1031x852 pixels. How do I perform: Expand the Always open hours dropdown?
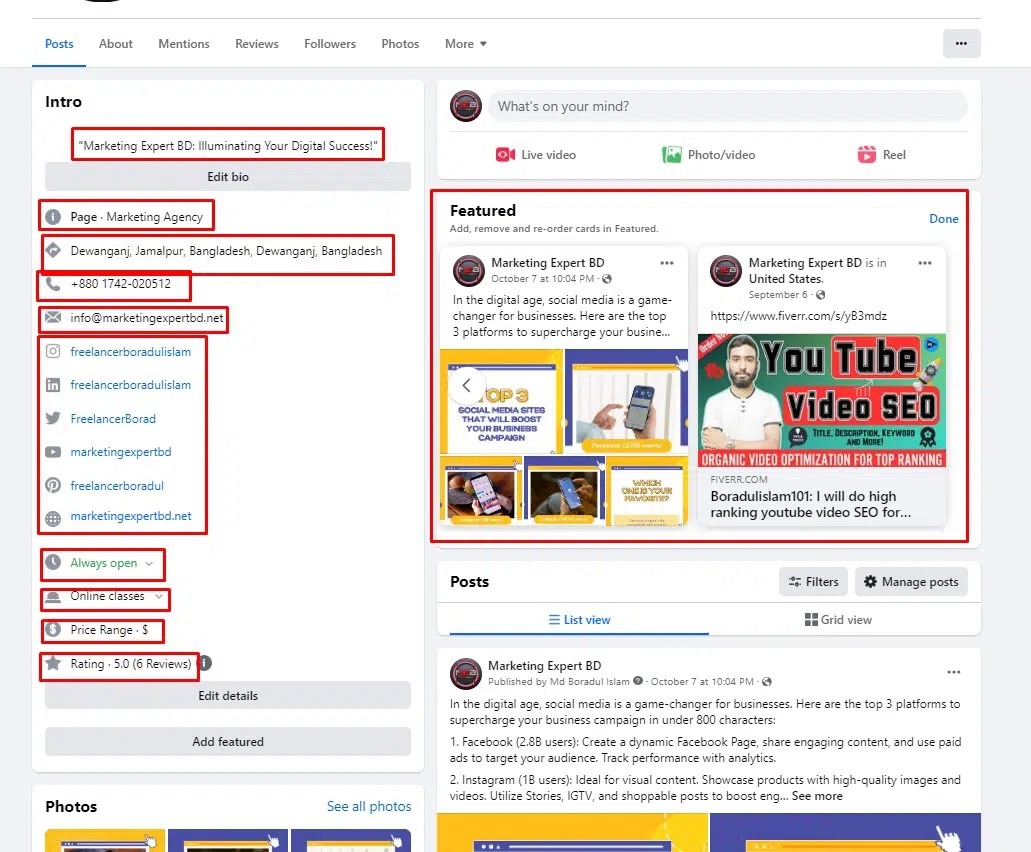point(149,564)
